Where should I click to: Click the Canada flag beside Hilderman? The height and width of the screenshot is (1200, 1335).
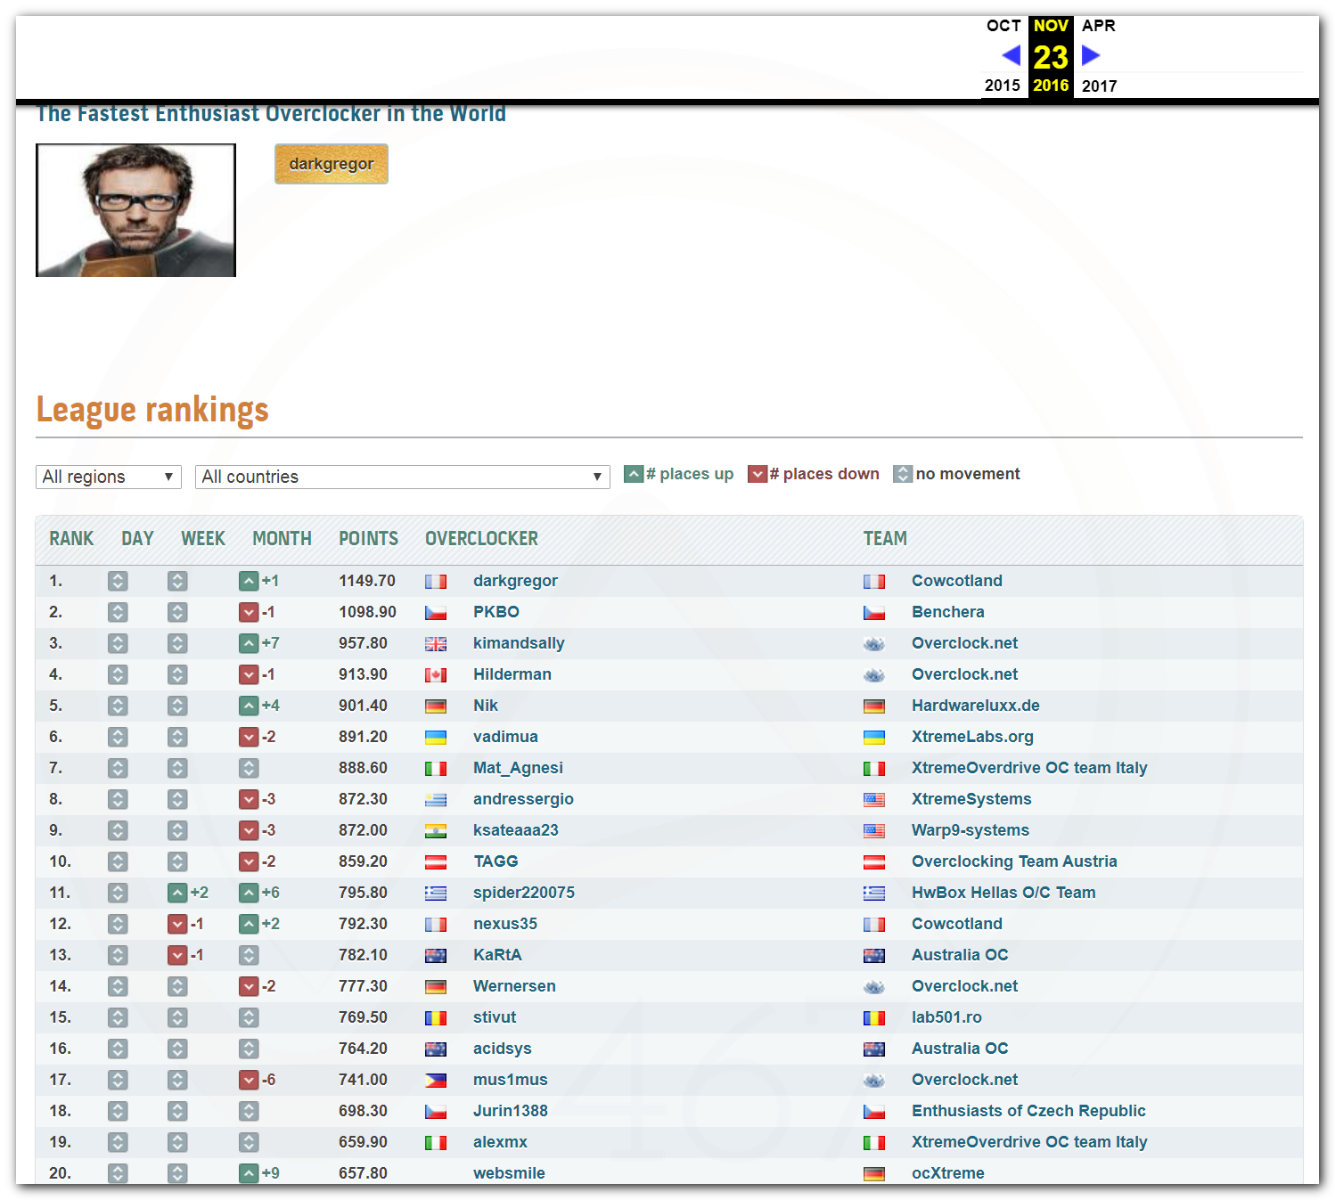[x=436, y=675]
